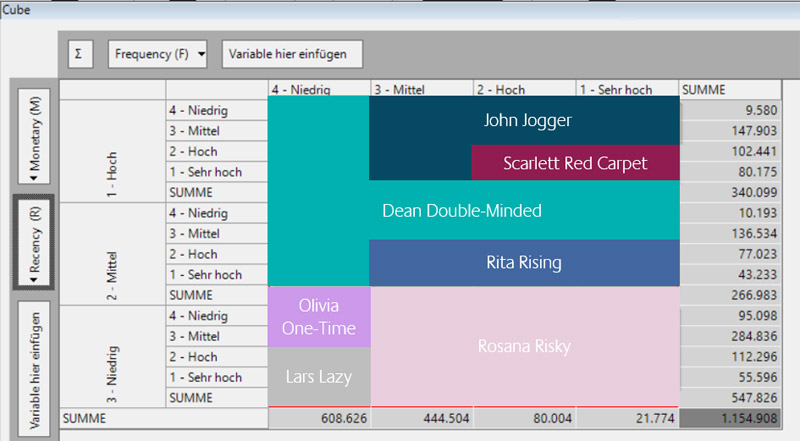Click the vertical 'Variable hier einfügen' button
This screenshot has width=800, height=441.
(x=35, y=366)
